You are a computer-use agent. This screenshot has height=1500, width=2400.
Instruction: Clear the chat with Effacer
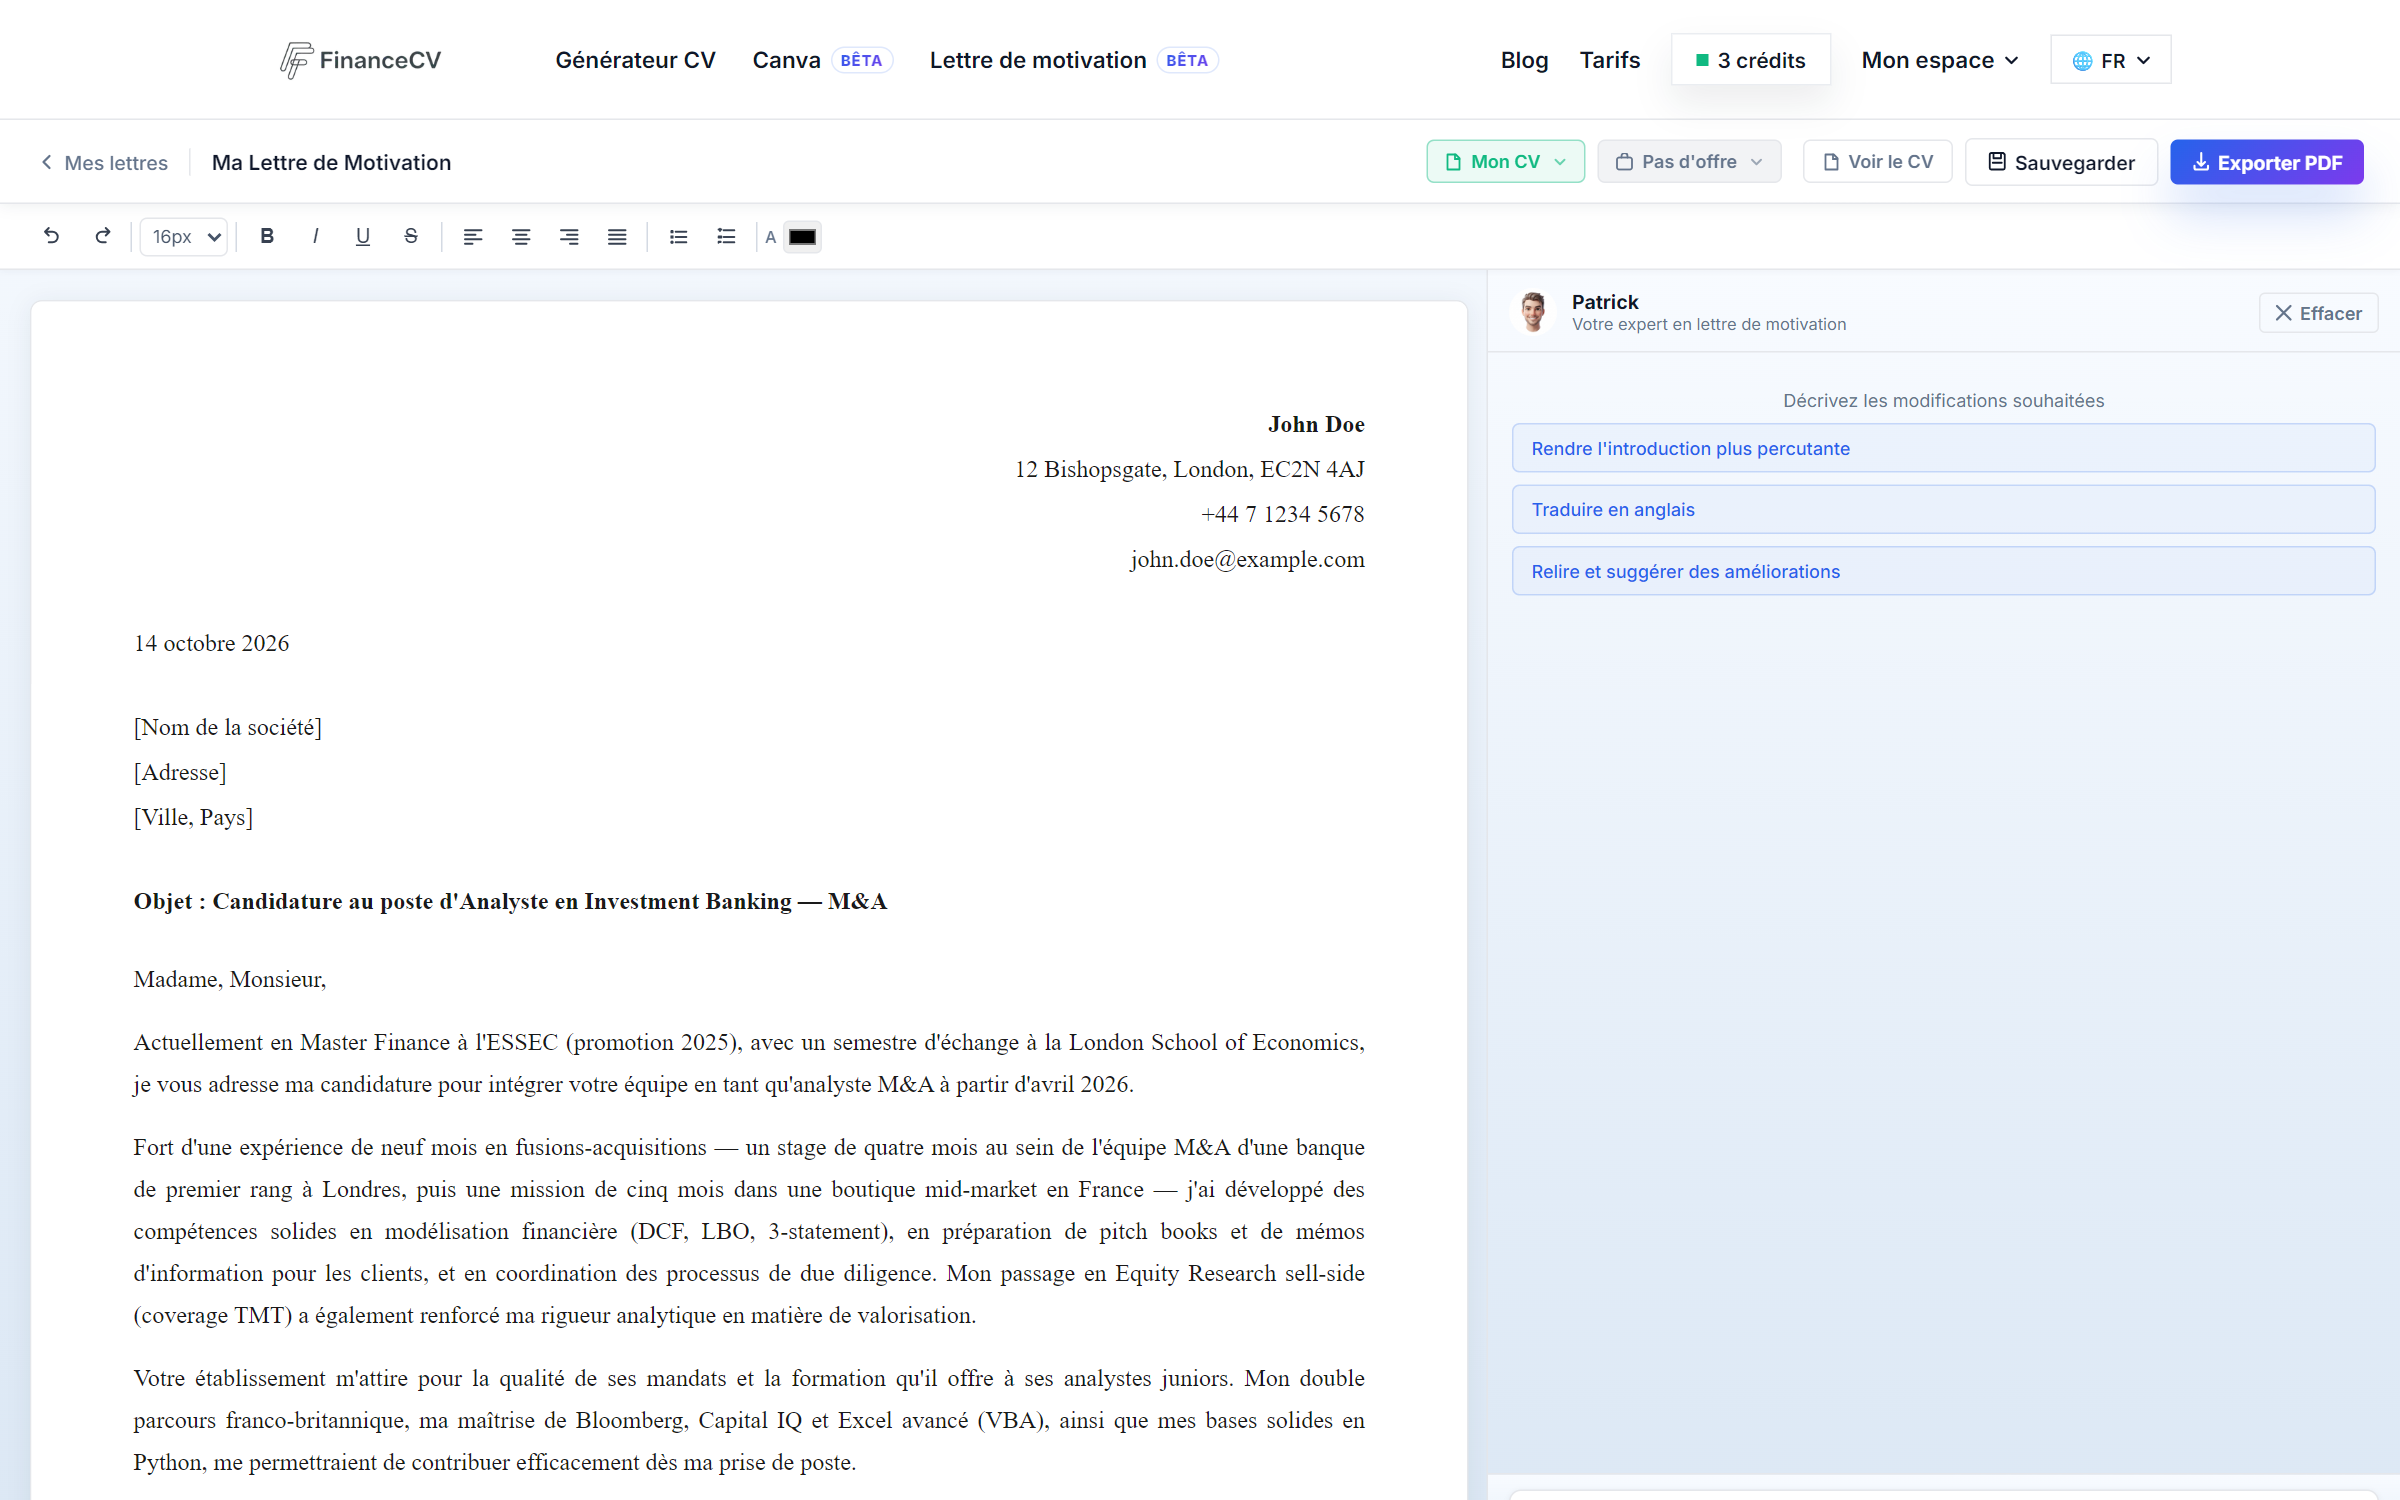2318,313
